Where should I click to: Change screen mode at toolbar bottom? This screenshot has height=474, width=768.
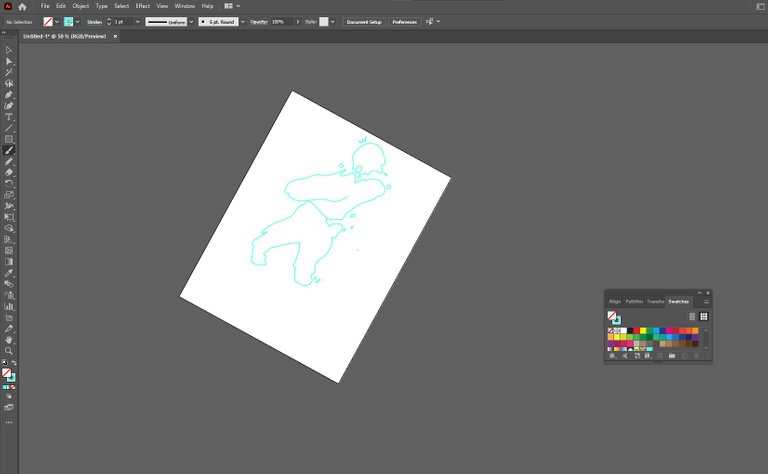[x=9, y=407]
